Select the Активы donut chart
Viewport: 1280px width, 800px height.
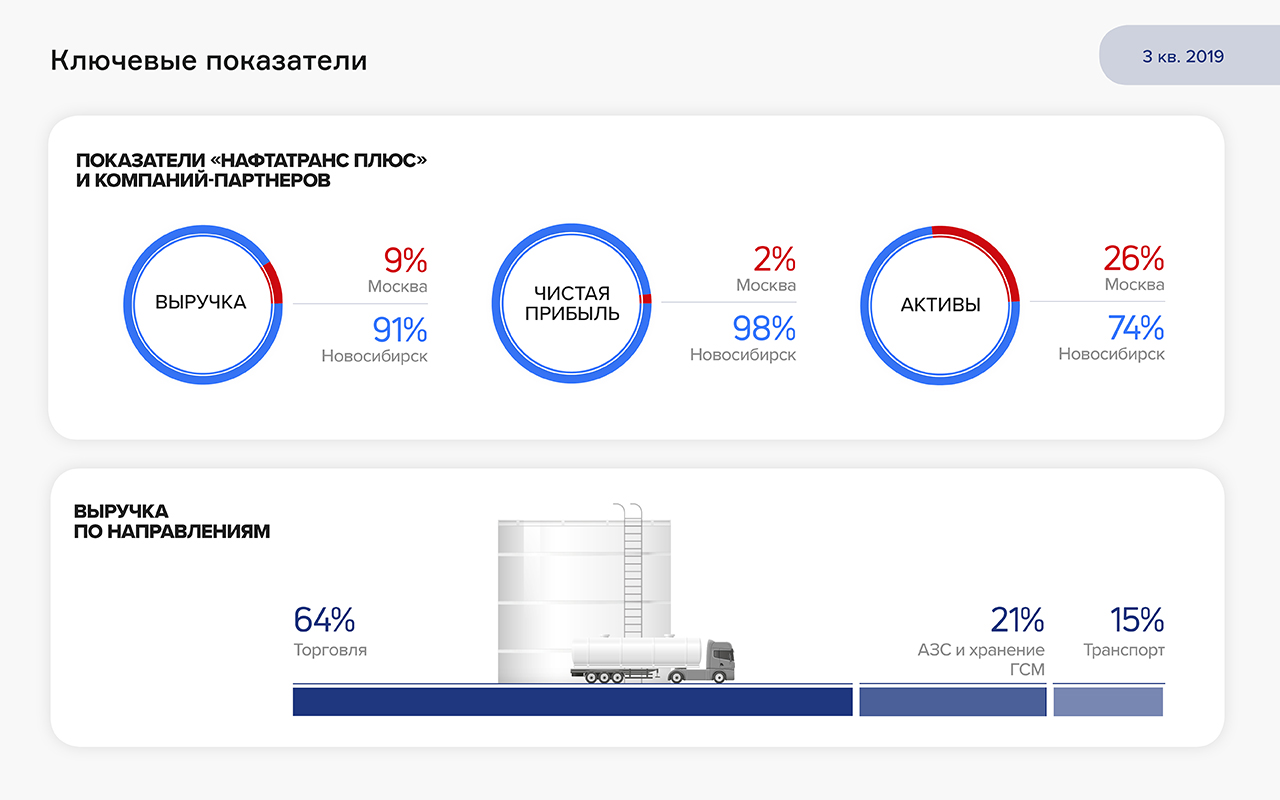point(940,304)
